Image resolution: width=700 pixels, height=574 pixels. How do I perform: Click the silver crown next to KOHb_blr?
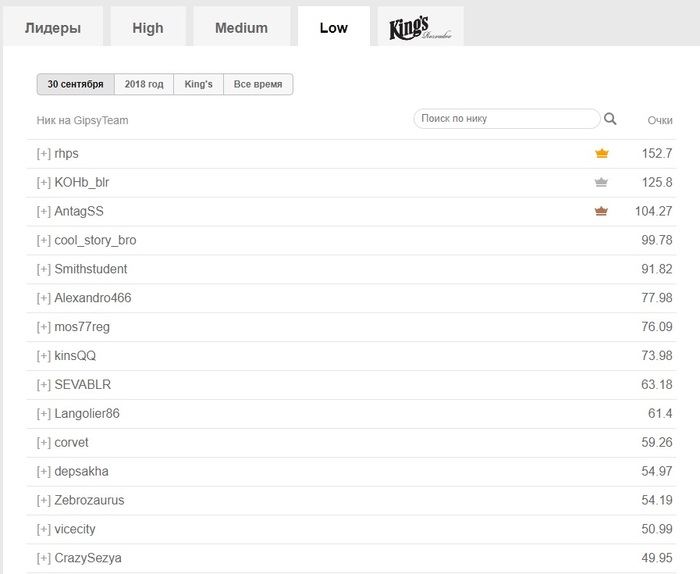coord(602,183)
